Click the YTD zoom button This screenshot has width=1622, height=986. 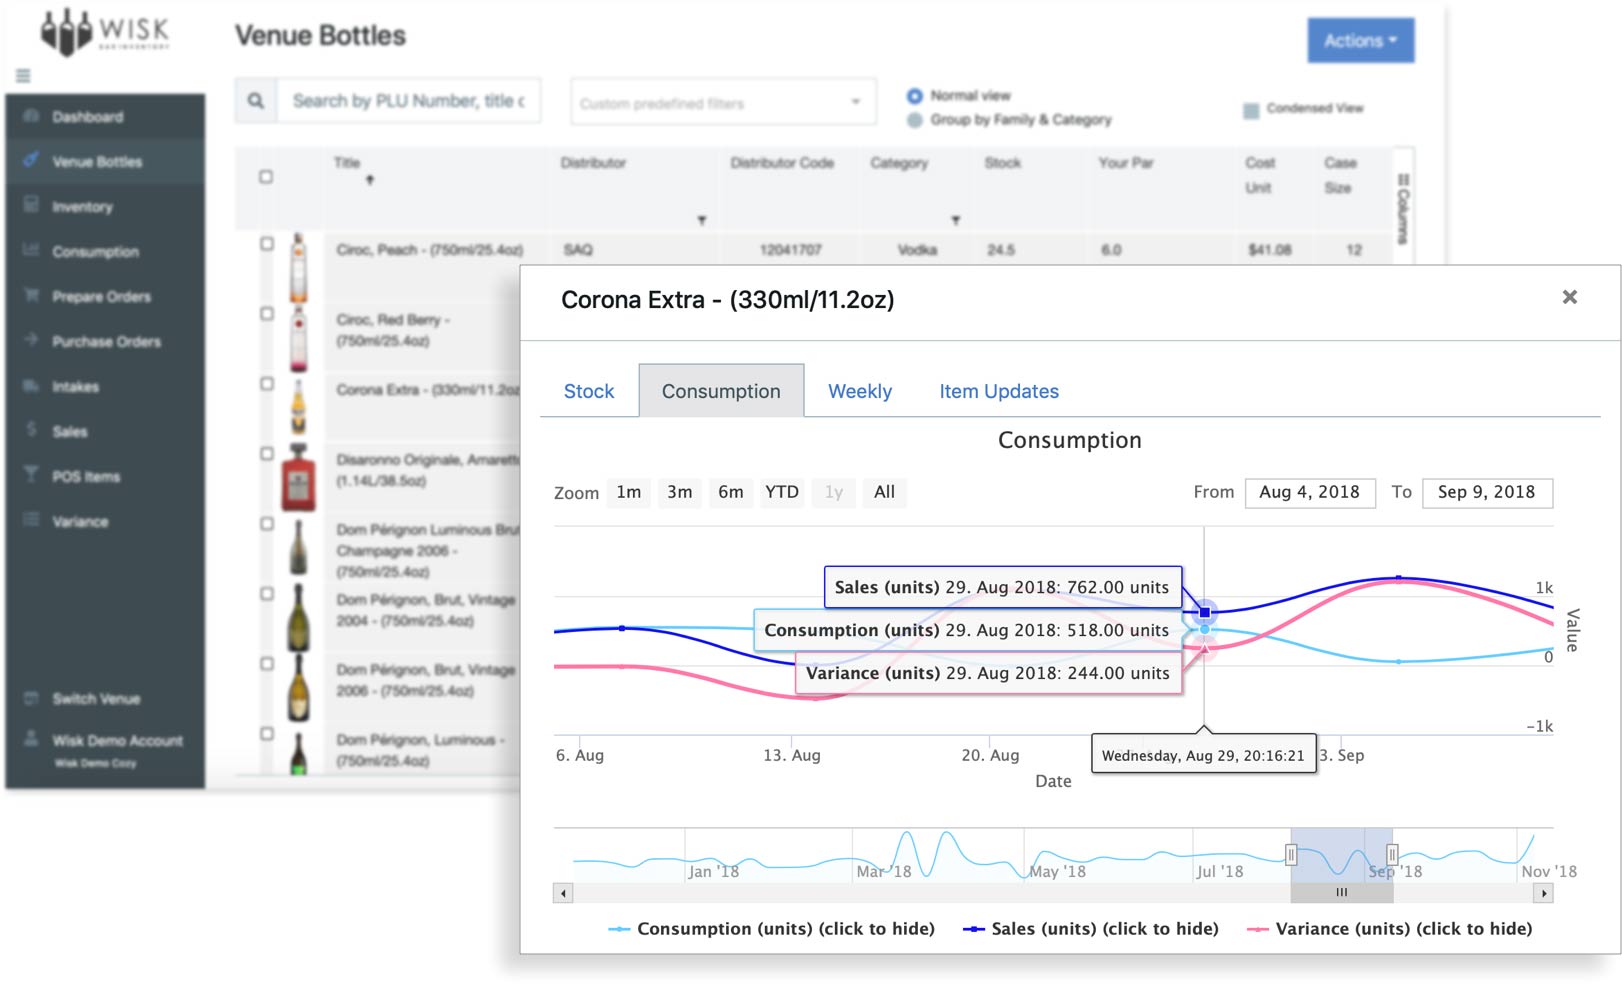(x=781, y=492)
